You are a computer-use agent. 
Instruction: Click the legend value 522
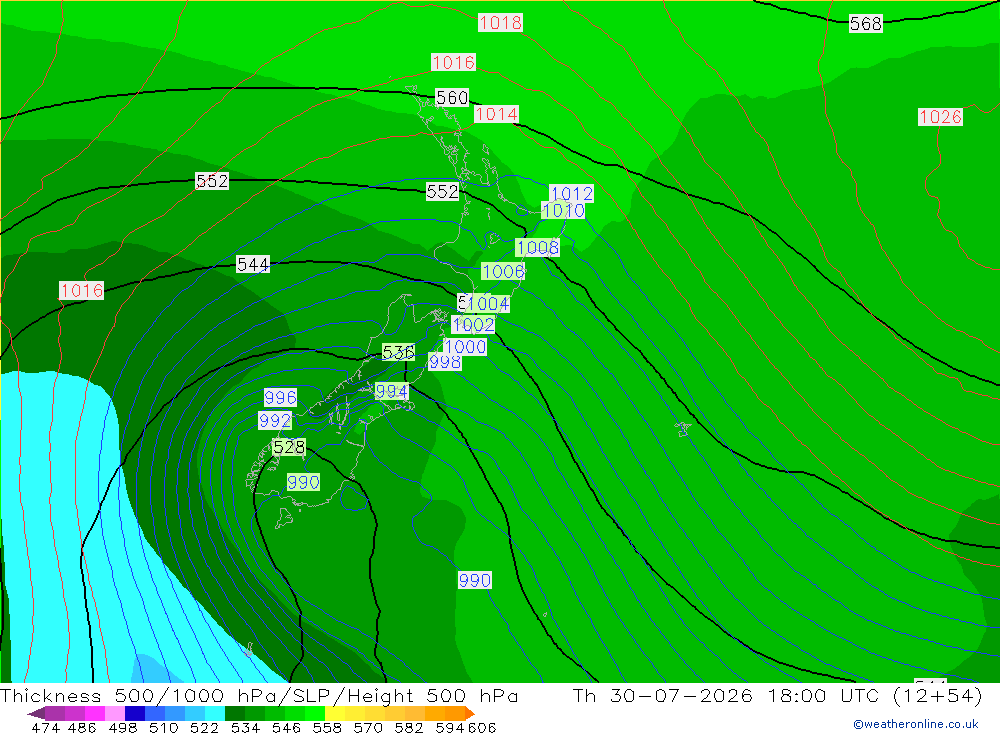point(205,727)
